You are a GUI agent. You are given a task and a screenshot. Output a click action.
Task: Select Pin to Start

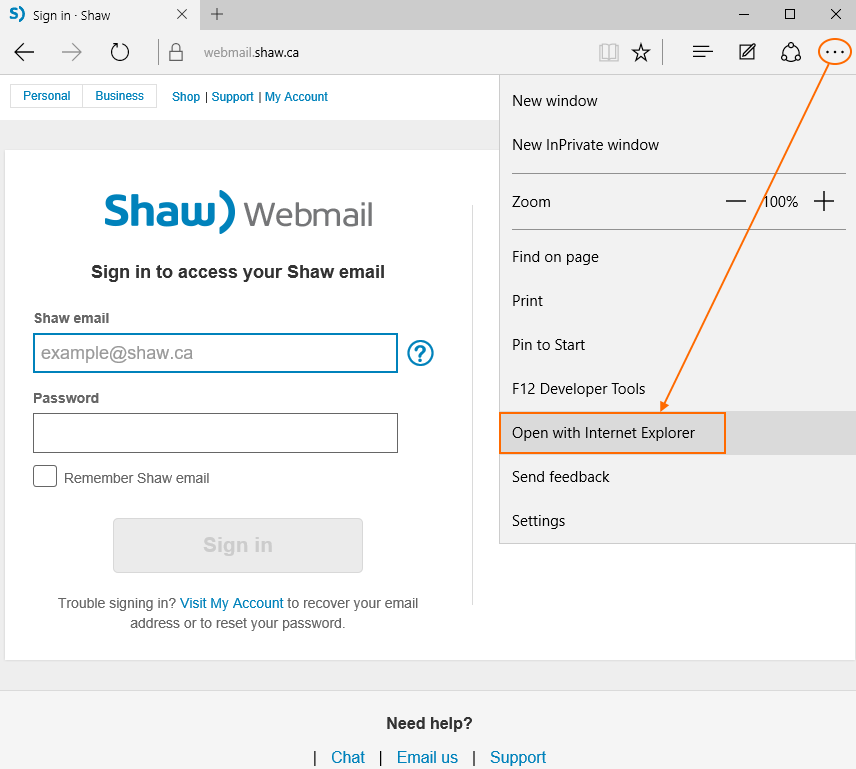(x=677, y=345)
